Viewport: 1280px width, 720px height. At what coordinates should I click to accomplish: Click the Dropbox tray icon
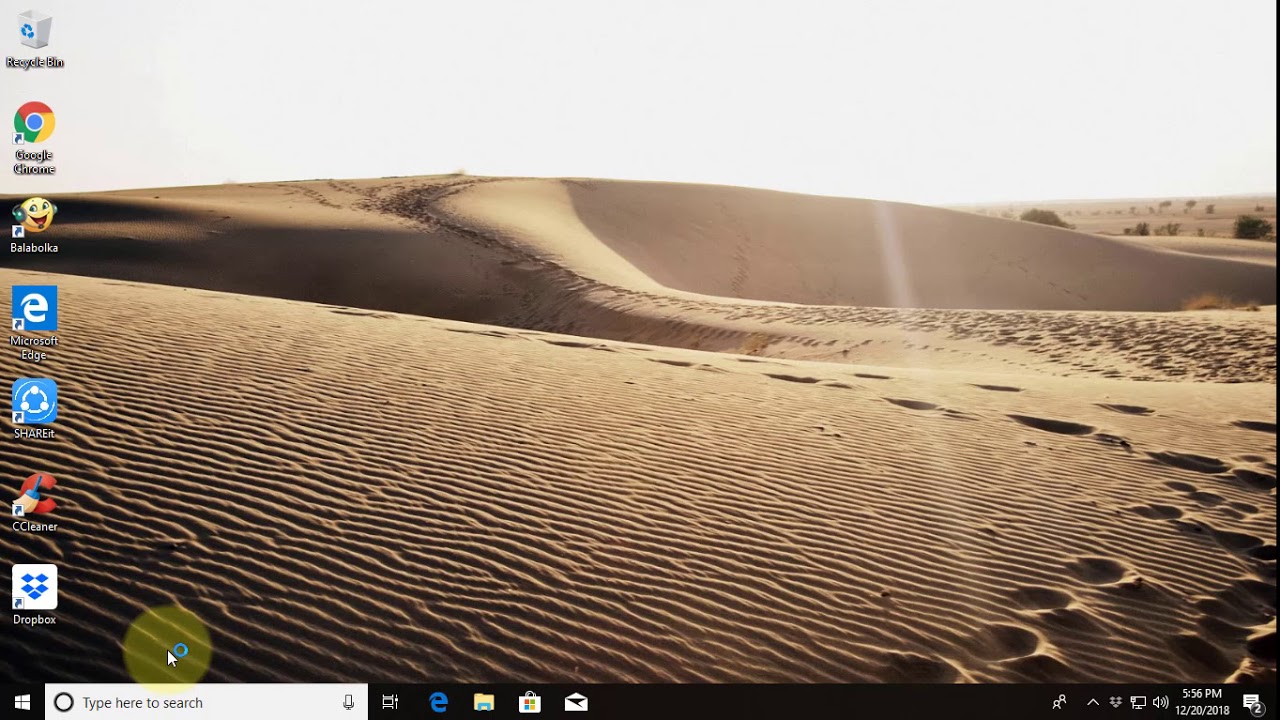tap(1115, 702)
